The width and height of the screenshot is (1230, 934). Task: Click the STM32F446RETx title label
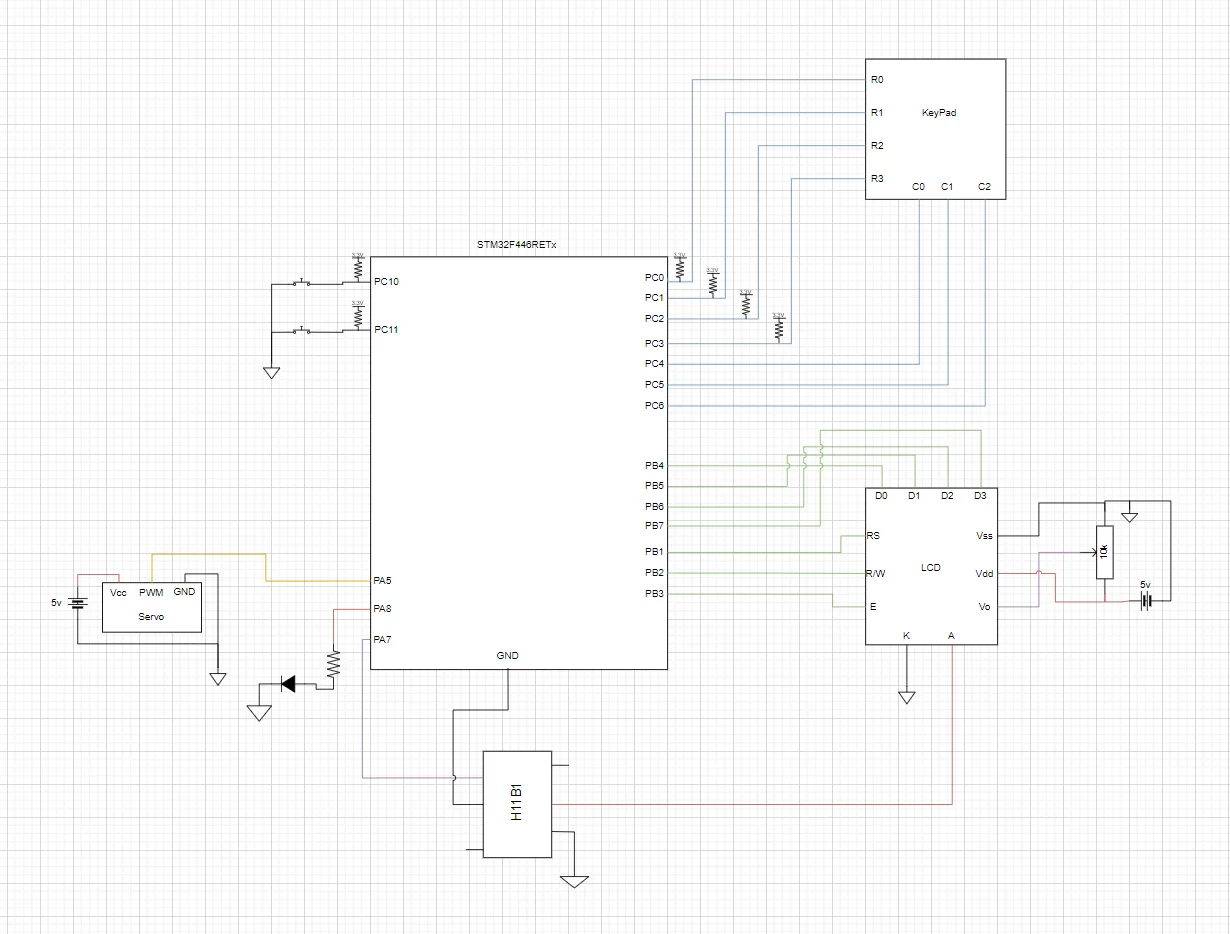[x=517, y=245]
